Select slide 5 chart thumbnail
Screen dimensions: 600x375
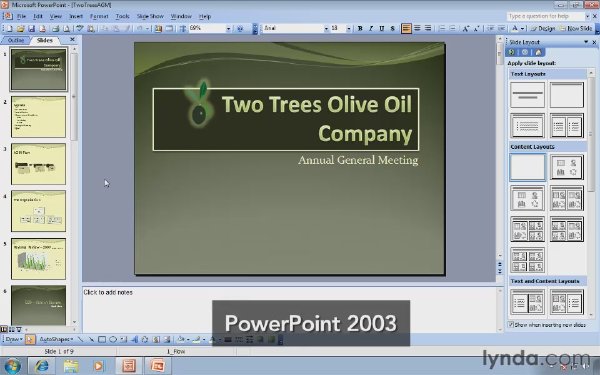38,259
